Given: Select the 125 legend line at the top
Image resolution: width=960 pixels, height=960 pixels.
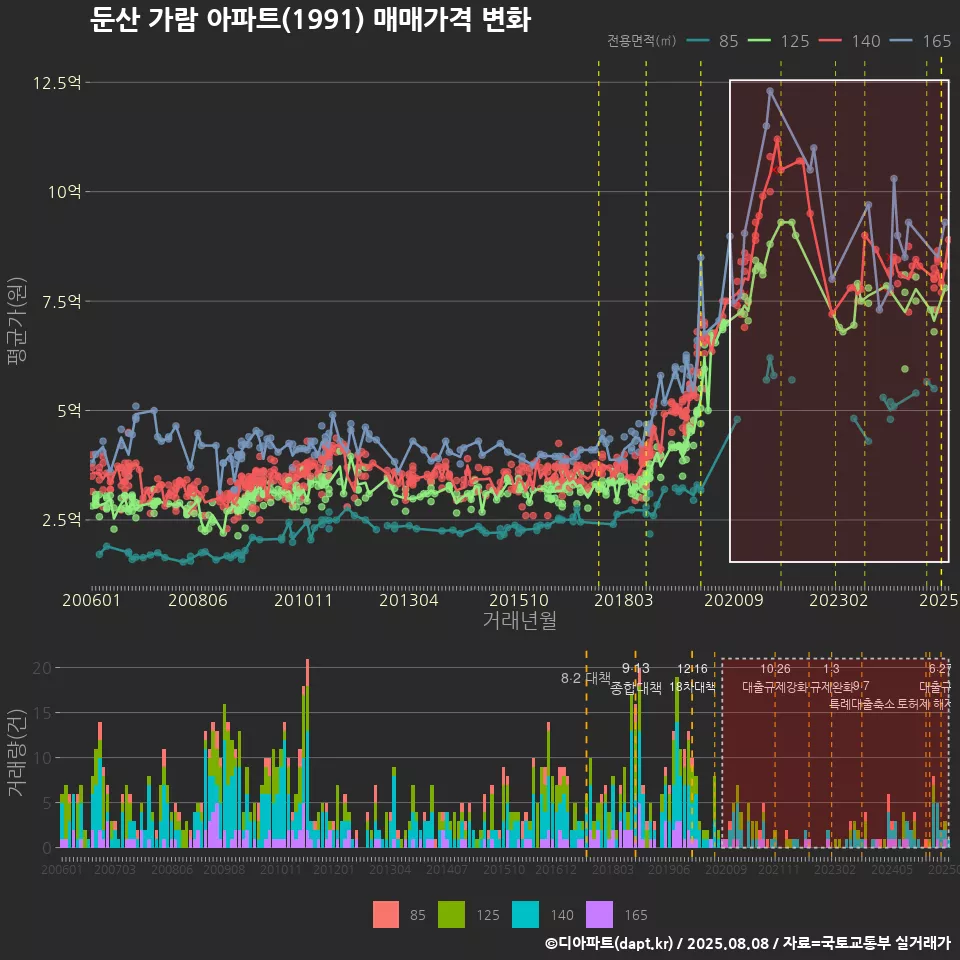Looking at the screenshot, I should point(759,41).
